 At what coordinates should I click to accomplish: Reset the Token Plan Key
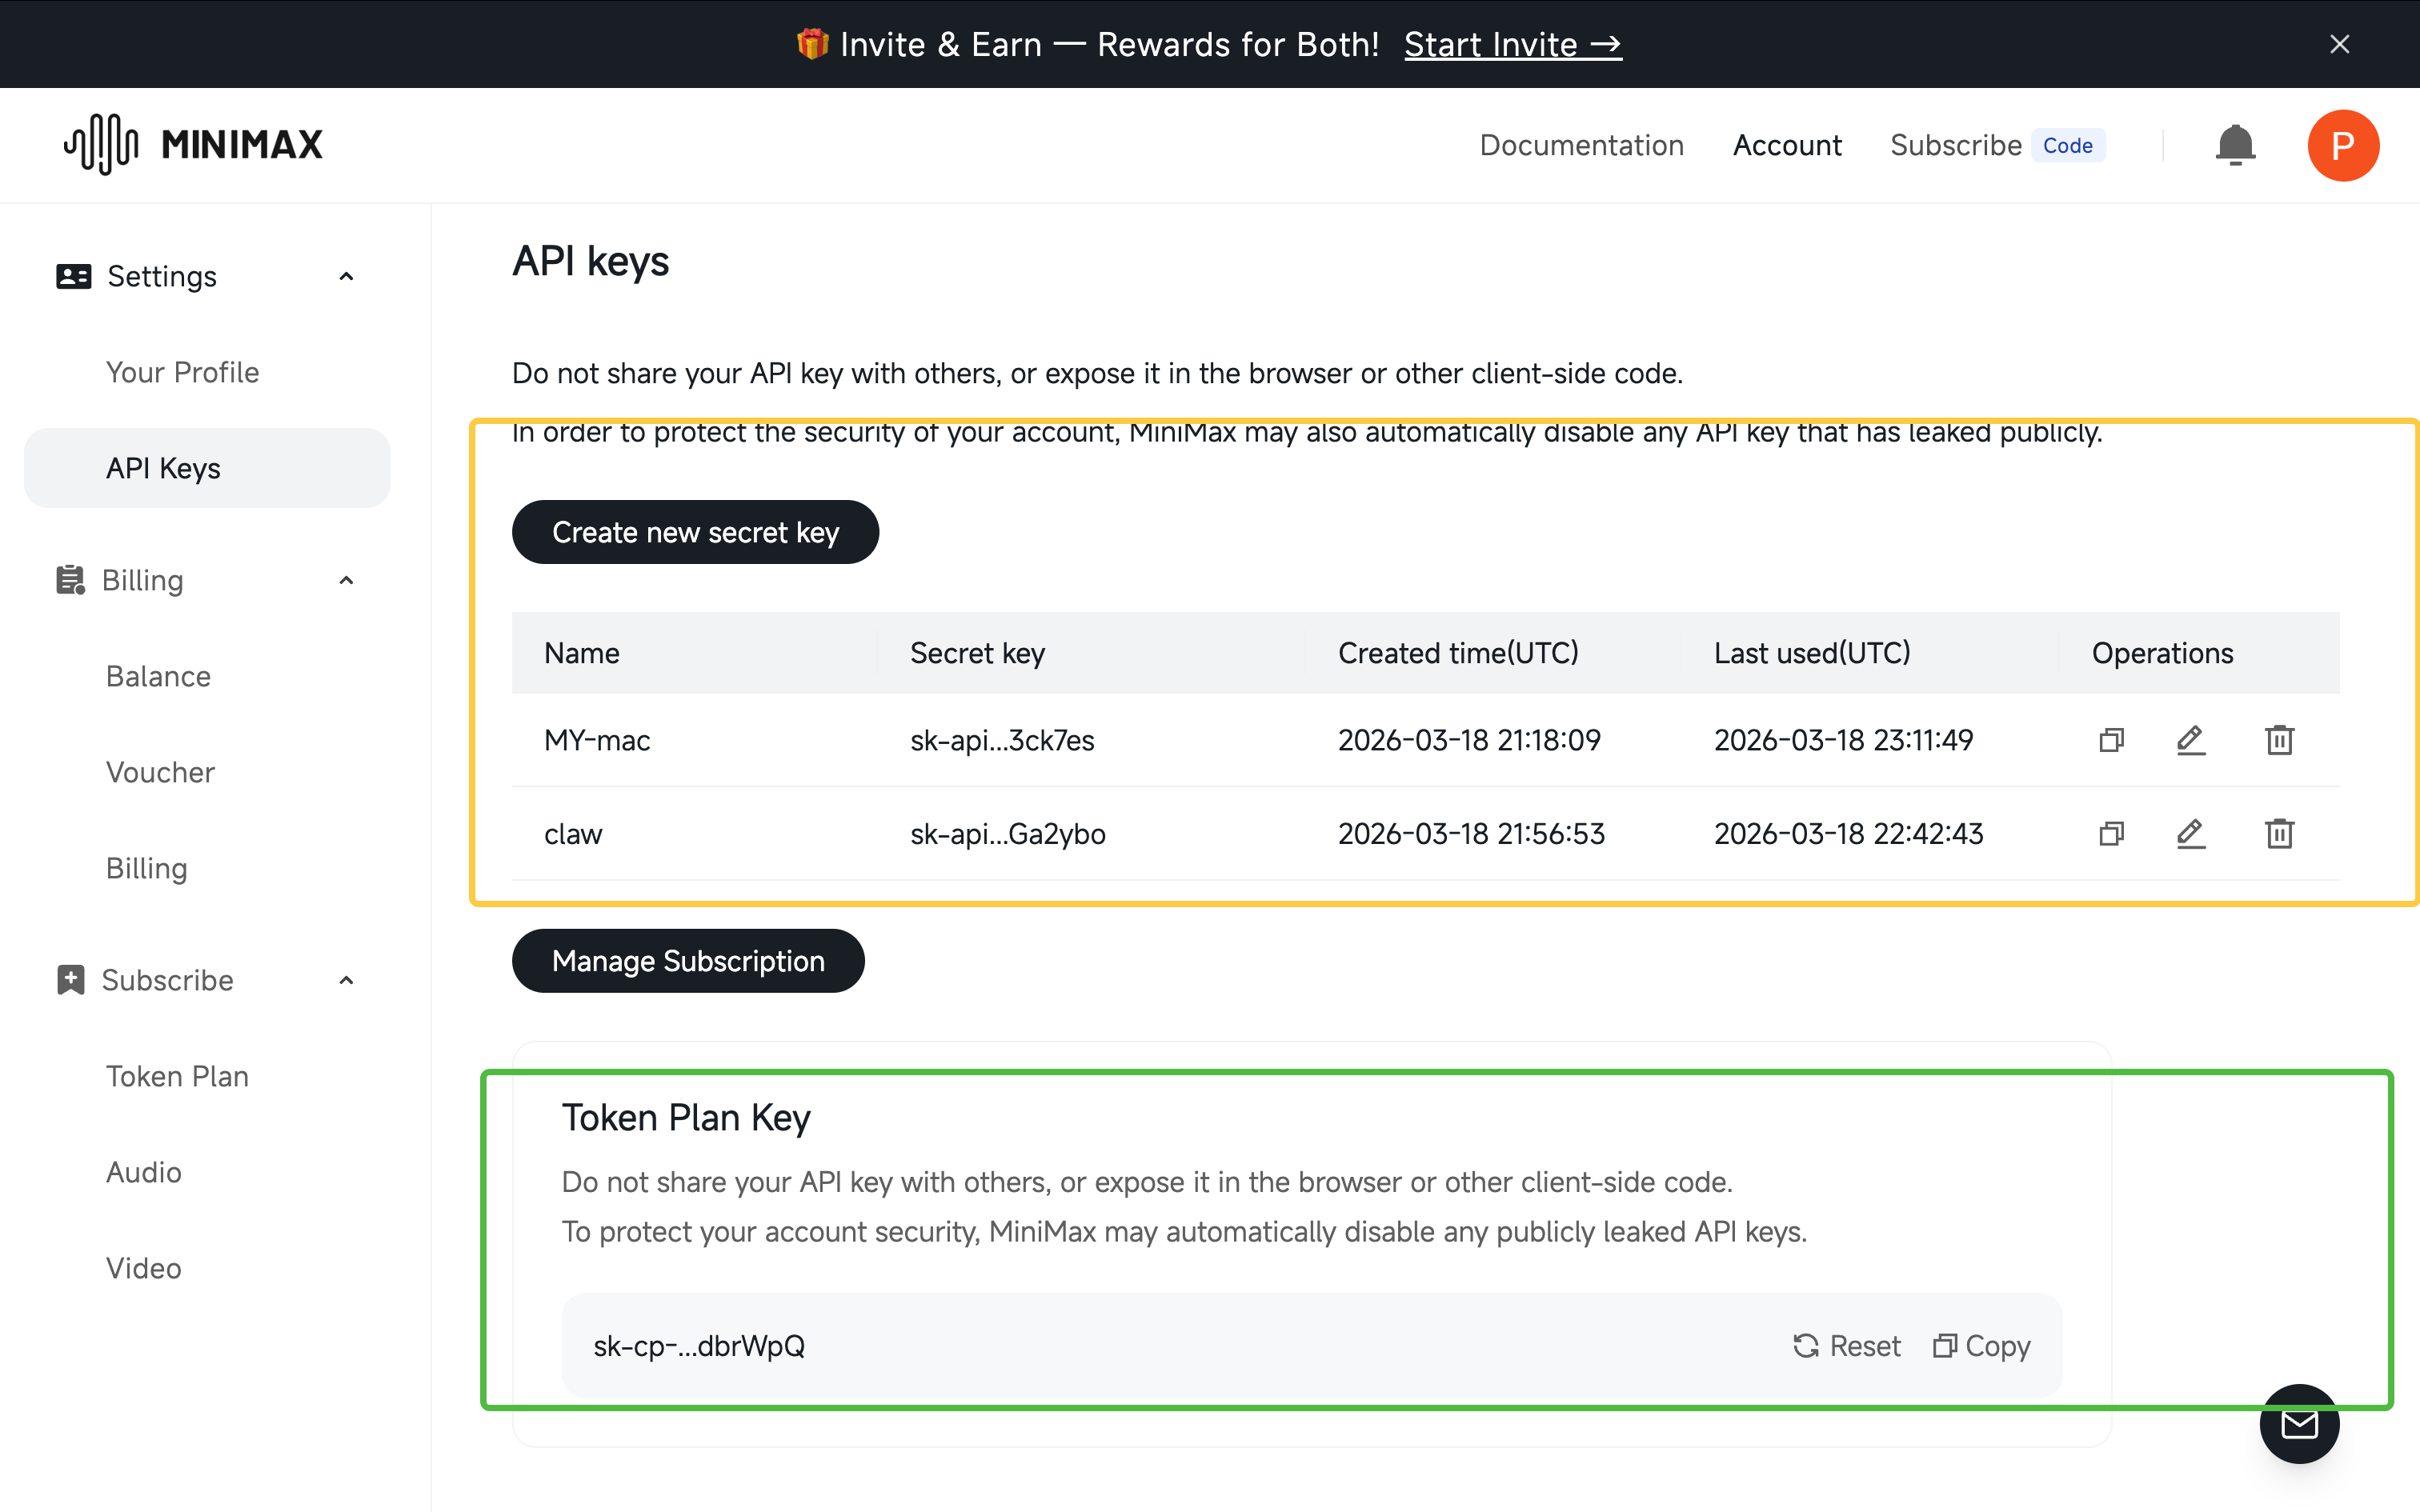coord(1846,1346)
